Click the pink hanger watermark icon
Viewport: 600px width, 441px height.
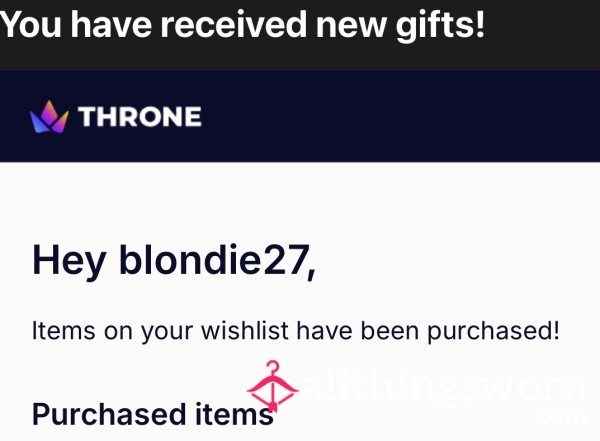point(272,386)
